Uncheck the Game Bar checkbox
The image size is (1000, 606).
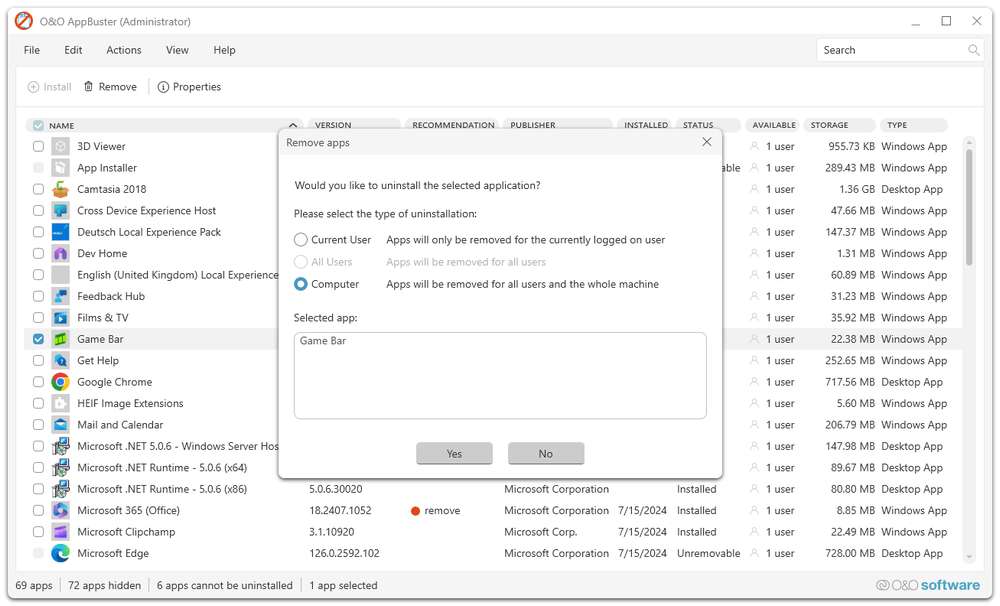[38, 339]
